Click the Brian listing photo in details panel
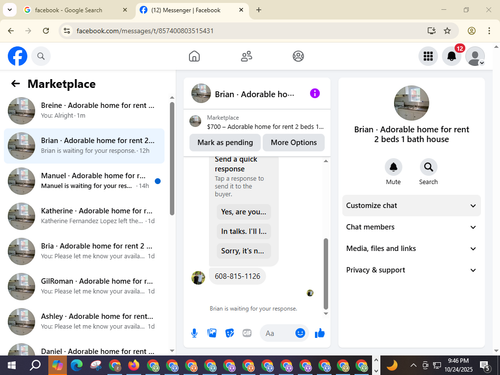 411,103
